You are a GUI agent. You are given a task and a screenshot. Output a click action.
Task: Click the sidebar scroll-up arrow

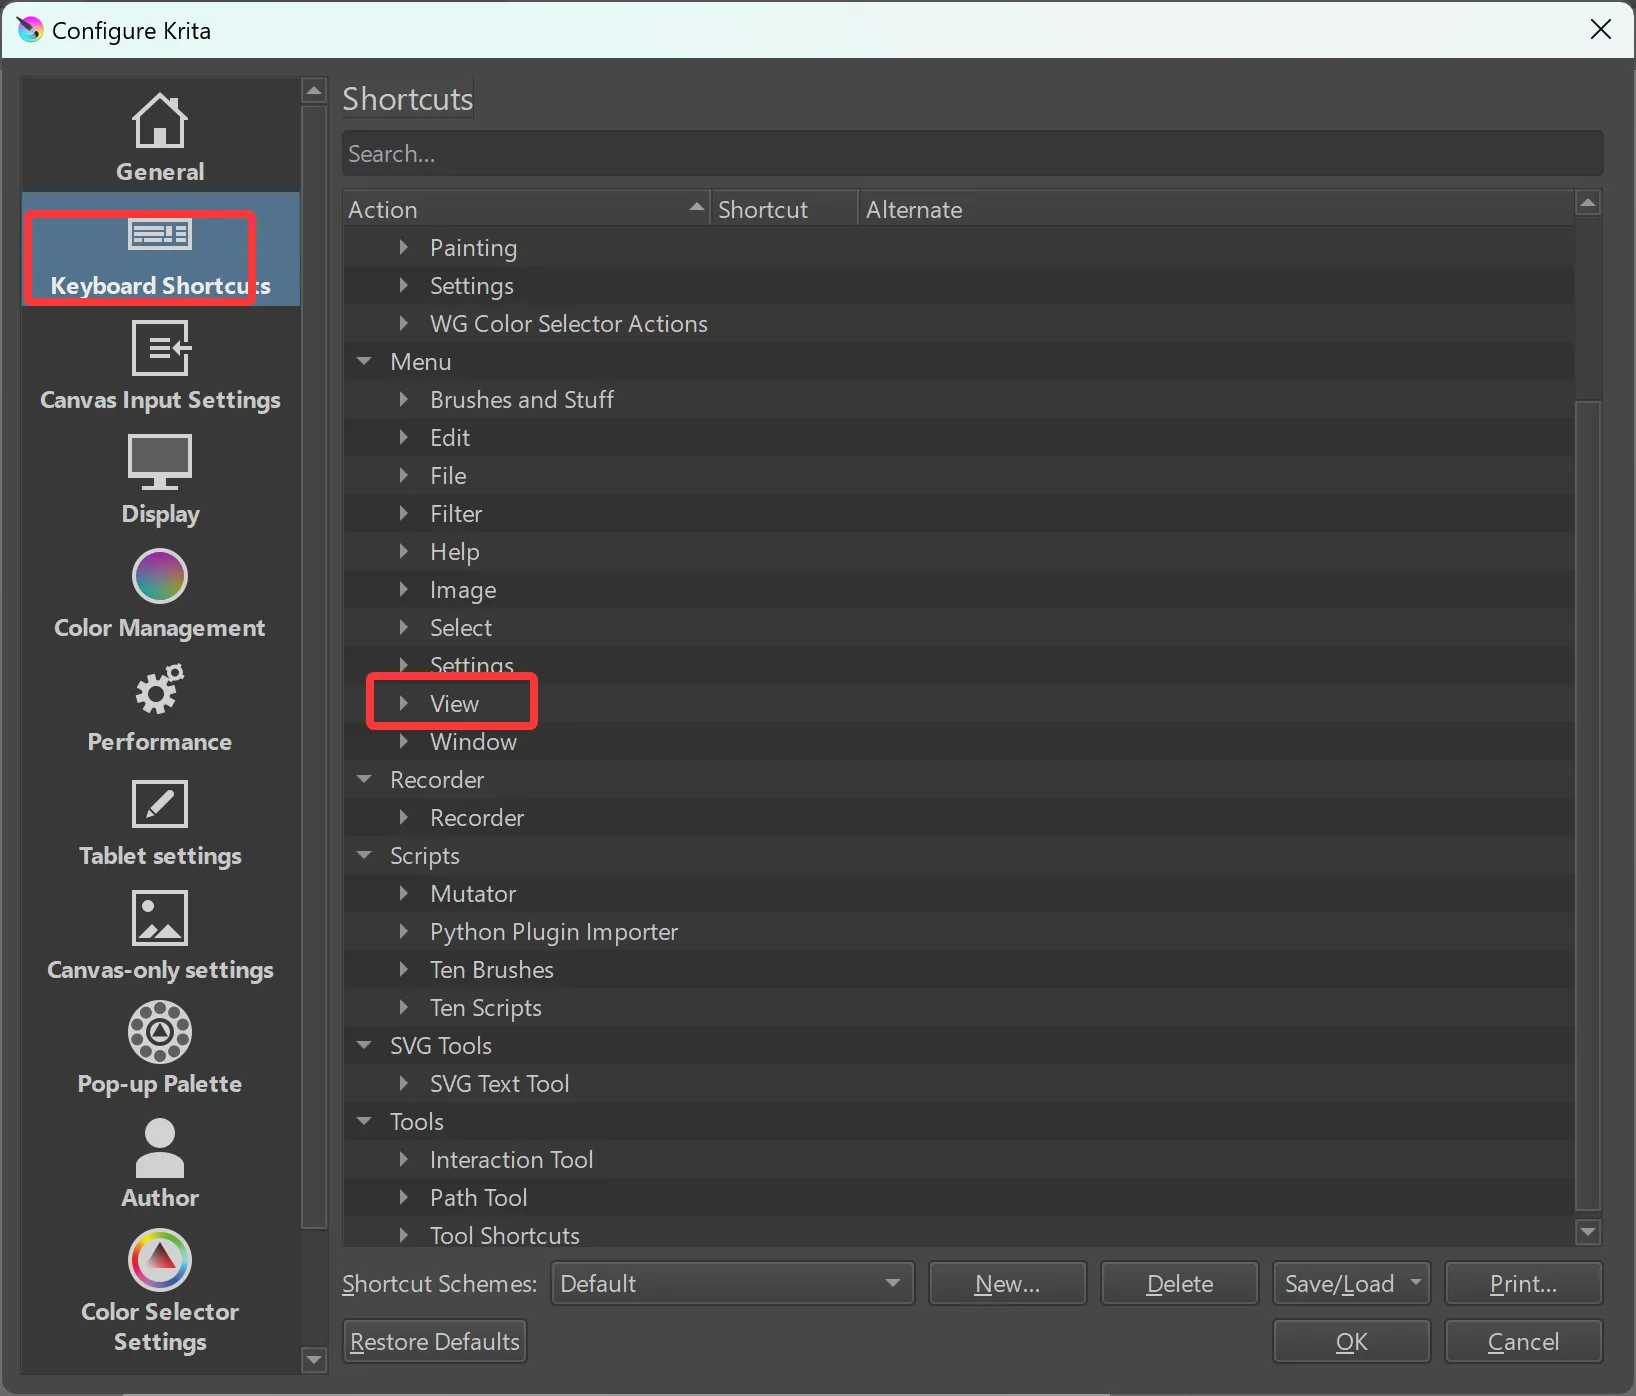coord(314,91)
